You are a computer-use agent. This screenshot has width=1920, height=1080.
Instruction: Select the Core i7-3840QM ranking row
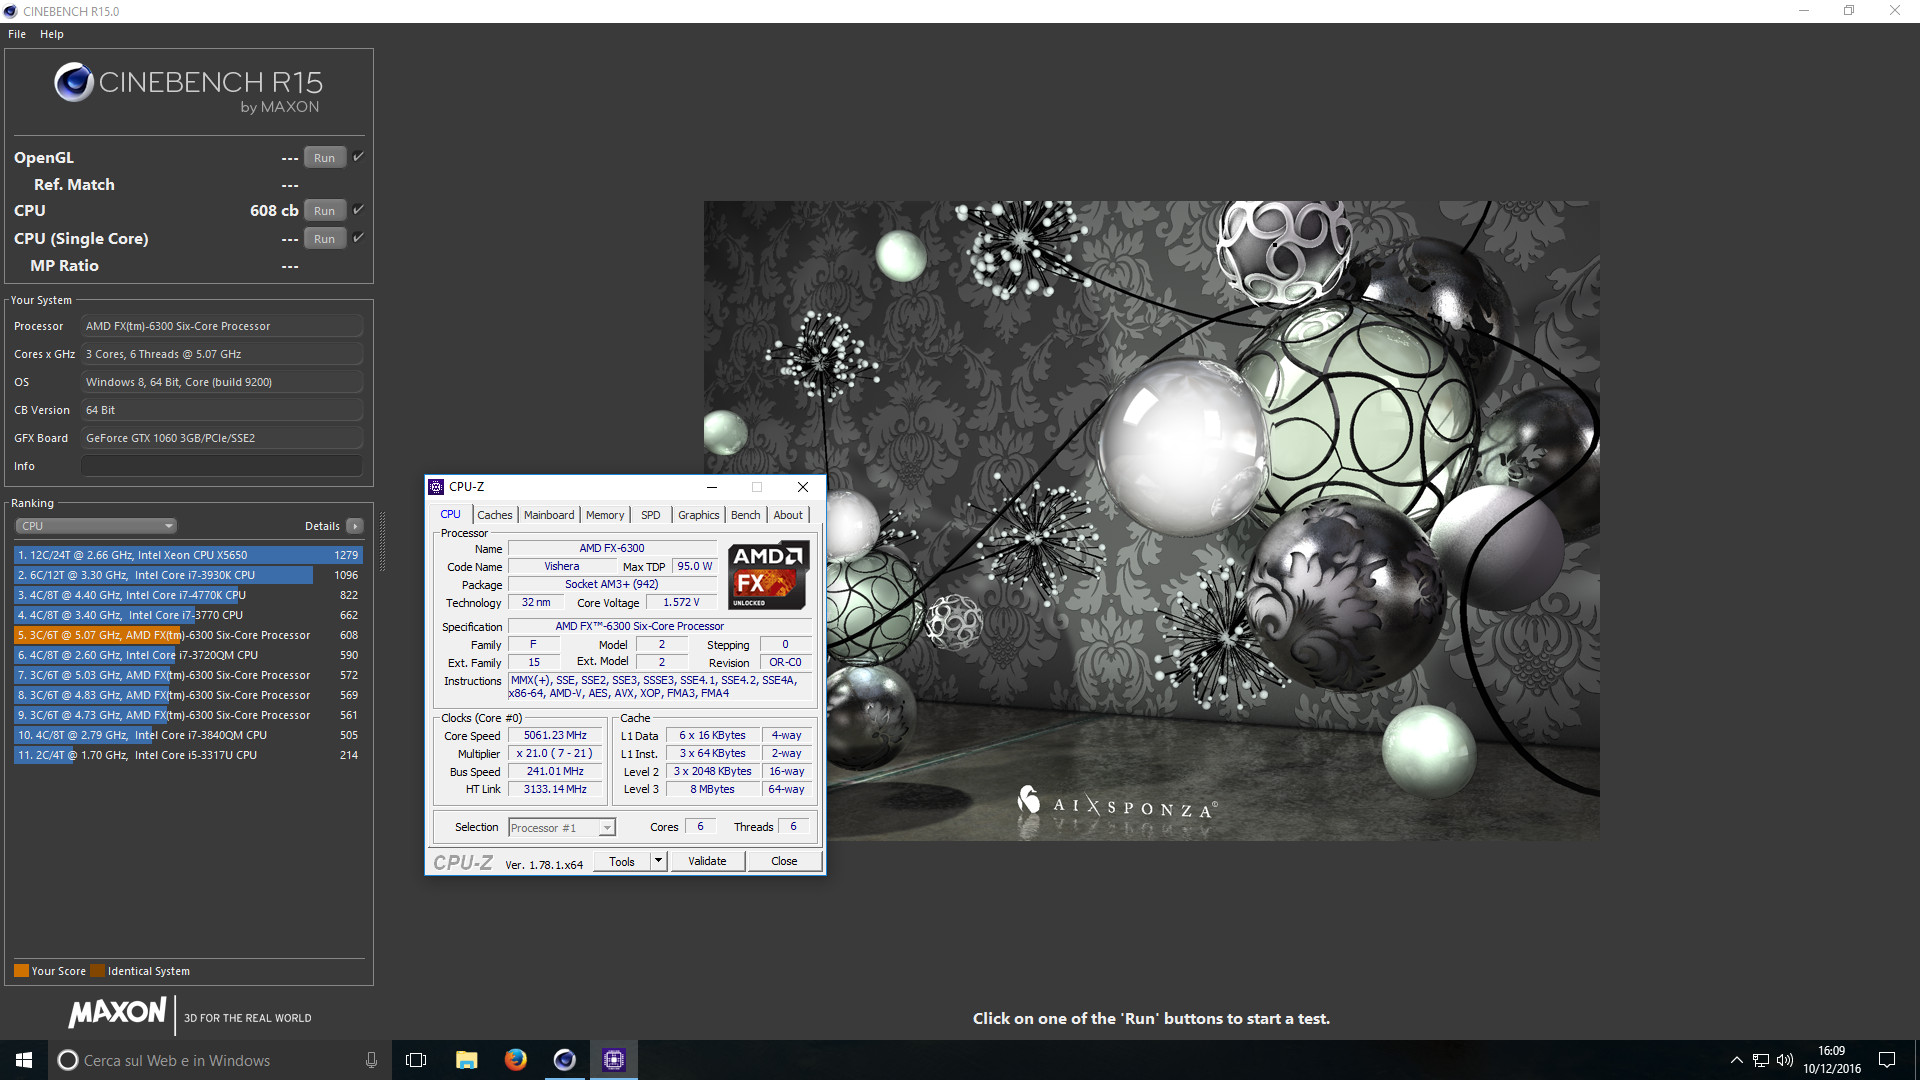(x=188, y=735)
